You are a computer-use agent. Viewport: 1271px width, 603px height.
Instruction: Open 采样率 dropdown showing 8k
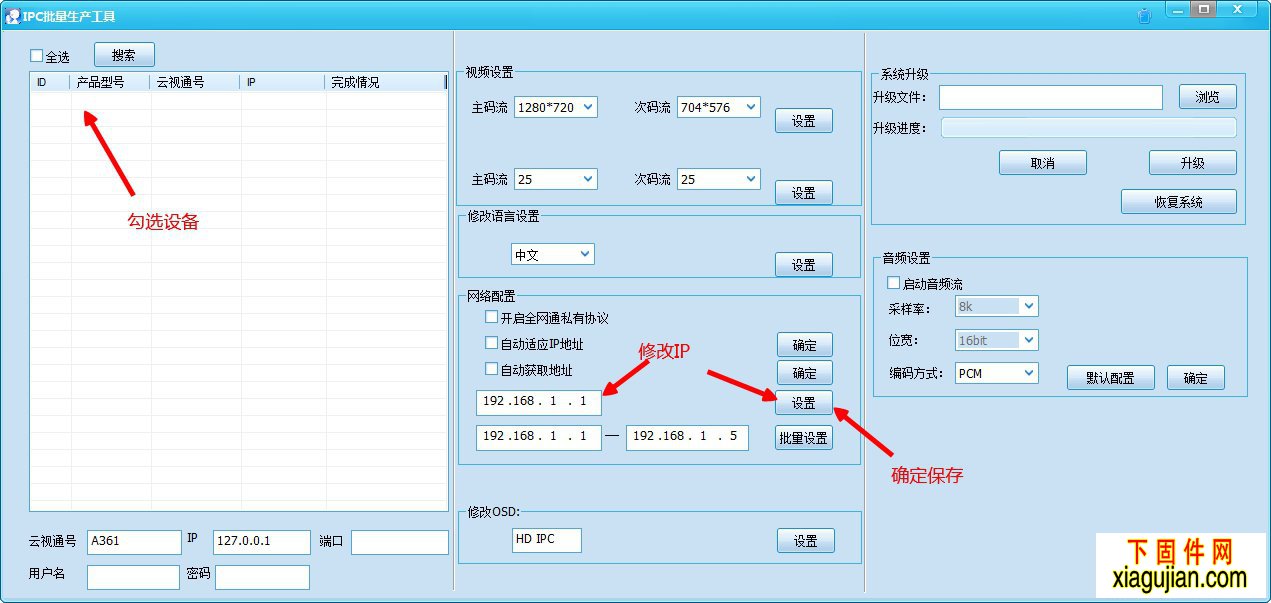point(997,306)
